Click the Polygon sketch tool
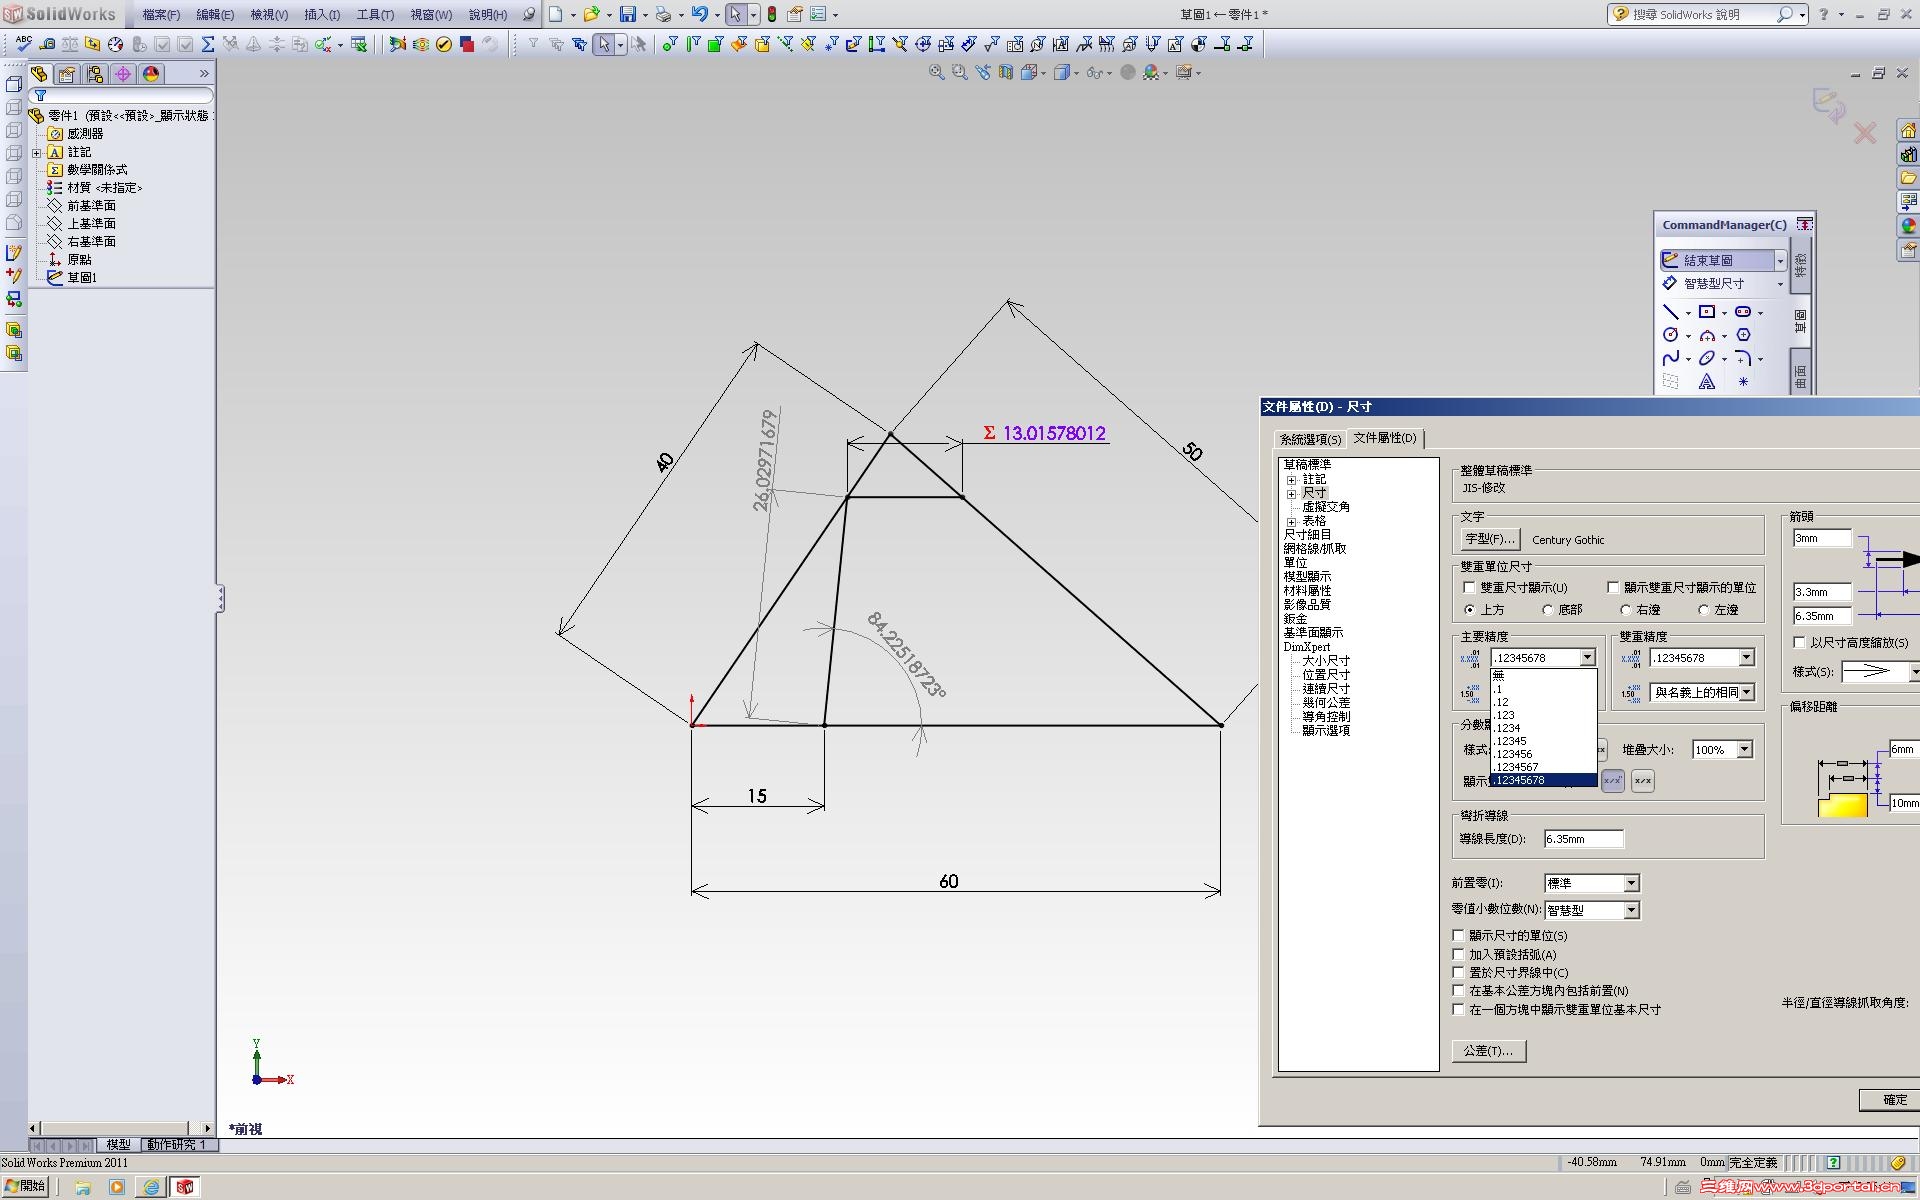 (1743, 335)
